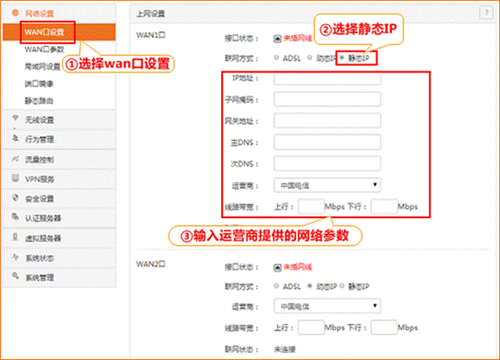Select 静态IP radio for WAN2
The width and height of the screenshot is (500, 360).
click(342, 286)
